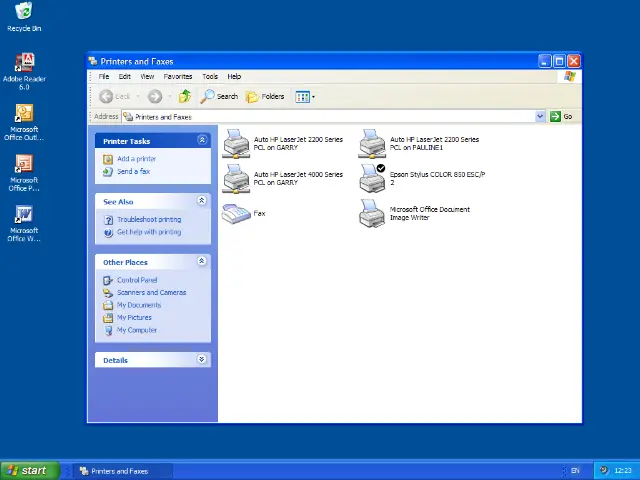Select the Fax device icon
This screenshot has height=480, width=640.
[236, 213]
